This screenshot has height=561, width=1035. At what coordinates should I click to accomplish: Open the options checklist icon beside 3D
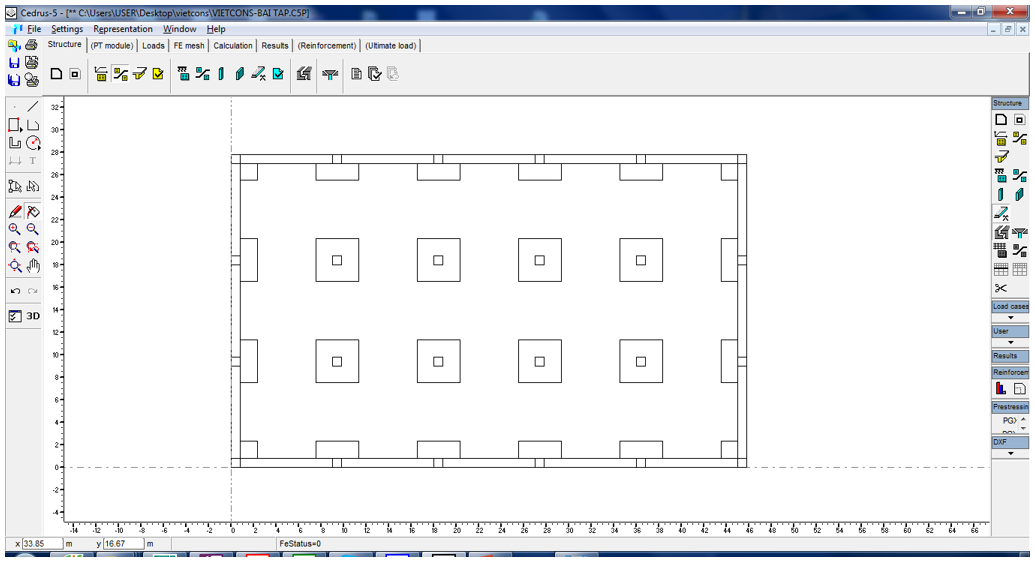(15, 316)
